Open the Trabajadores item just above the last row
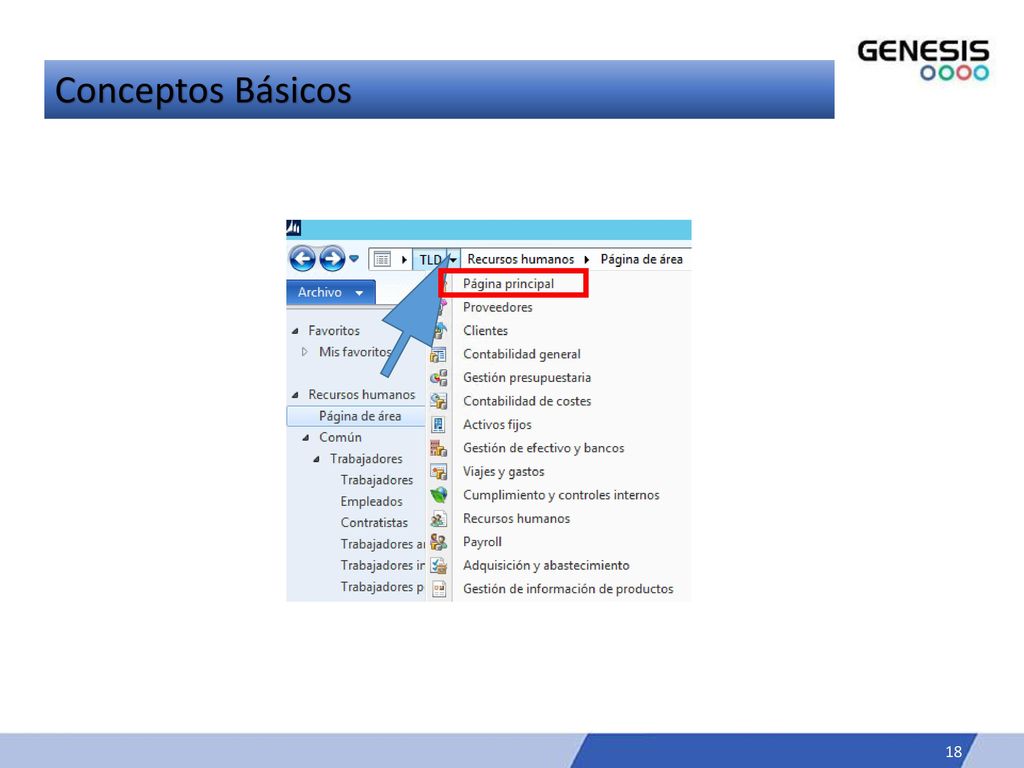The width and height of the screenshot is (1024, 768). (x=382, y=566)
